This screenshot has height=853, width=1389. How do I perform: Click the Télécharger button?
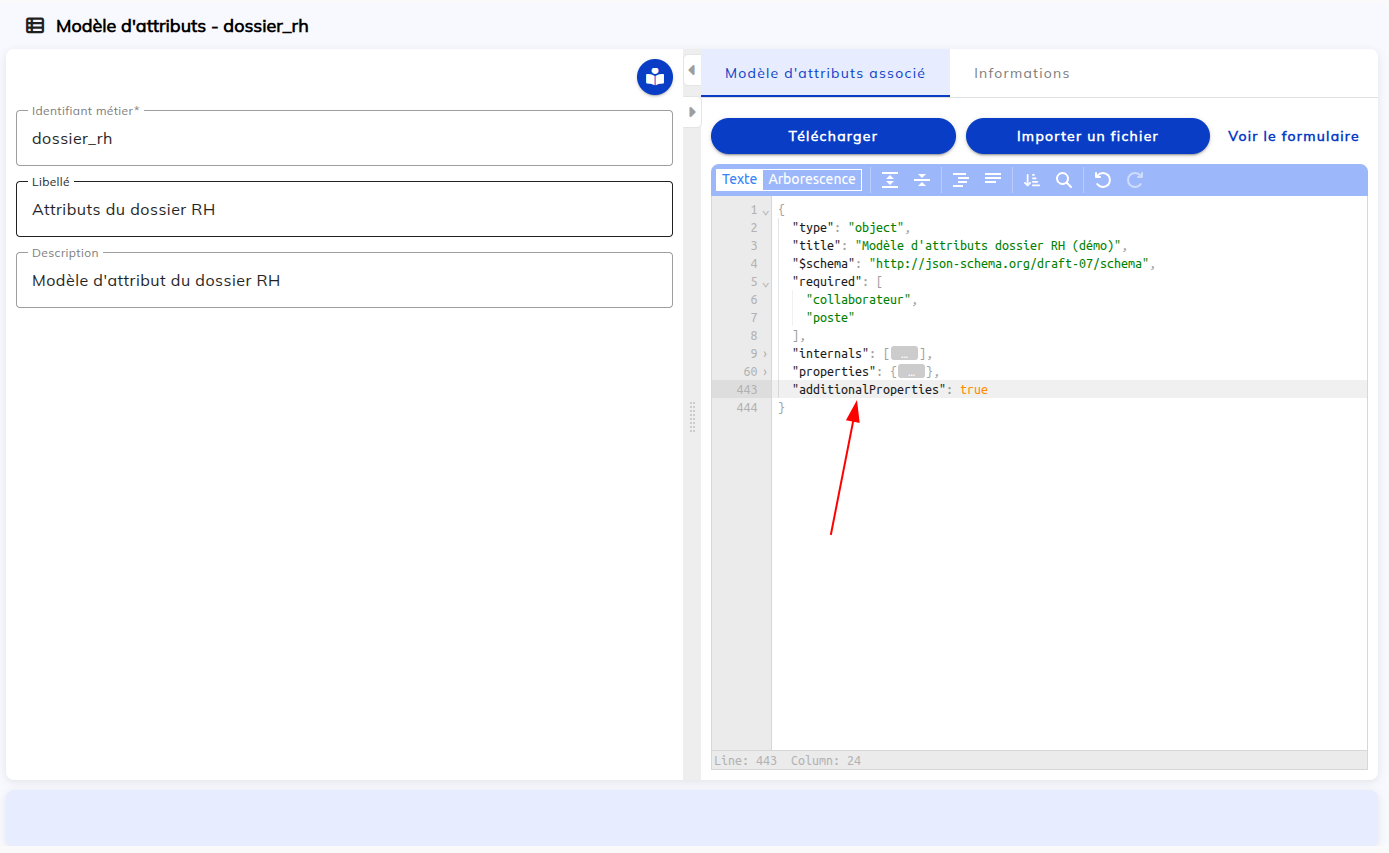(833, 136)
